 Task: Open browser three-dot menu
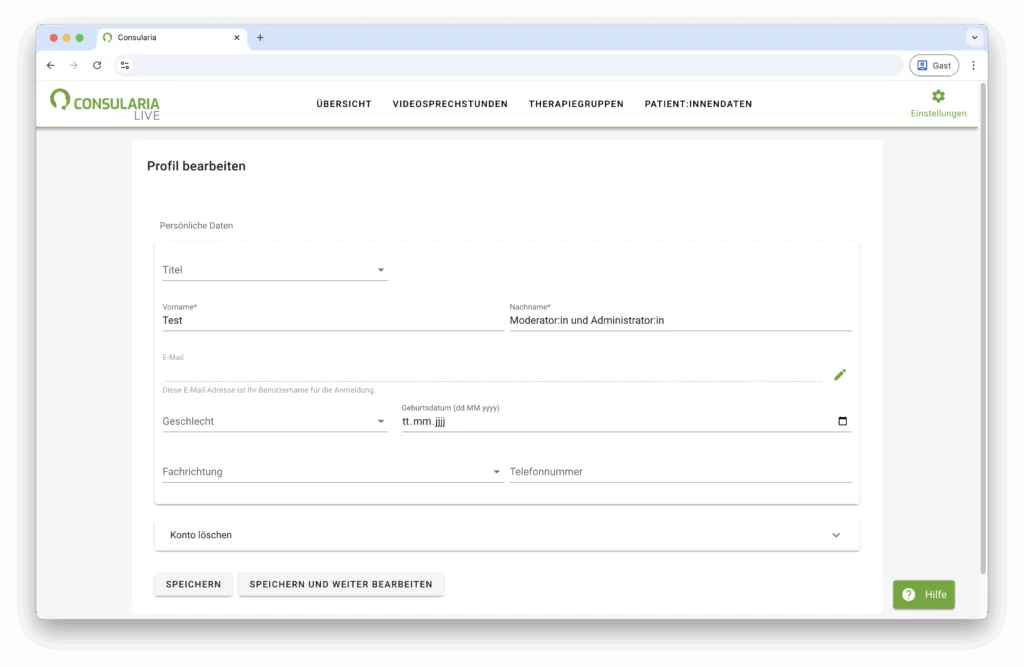point(973,65)
